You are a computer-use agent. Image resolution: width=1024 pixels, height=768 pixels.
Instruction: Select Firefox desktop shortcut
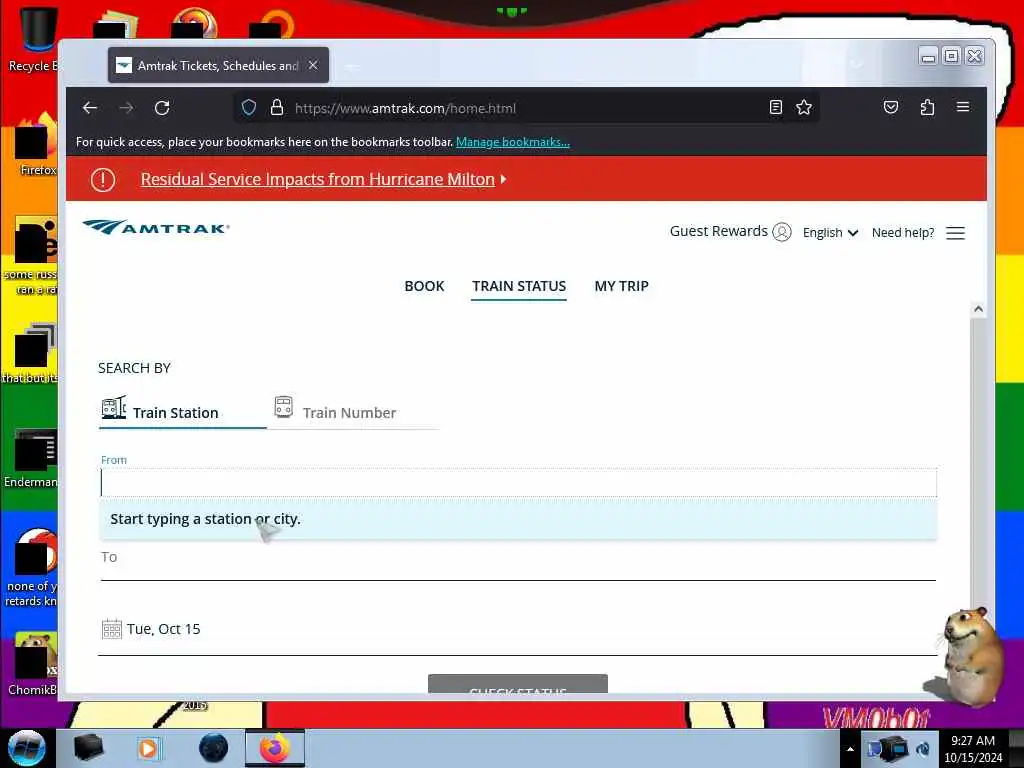tap(37, 145)
